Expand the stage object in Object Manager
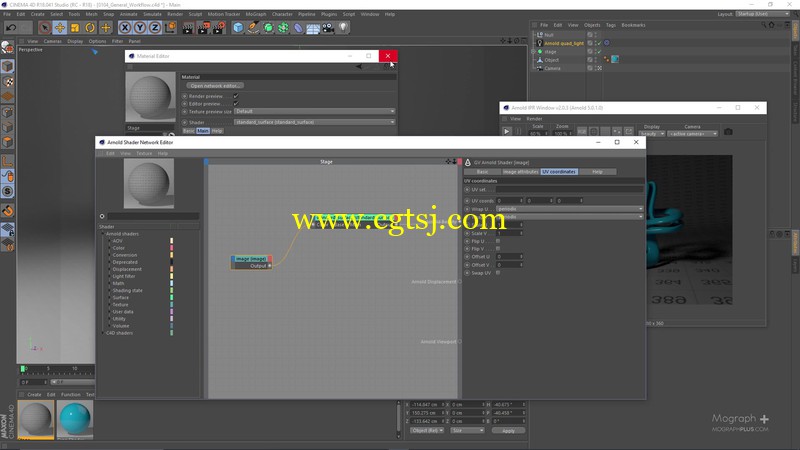The image size is (800, 450). pos(533,52)
